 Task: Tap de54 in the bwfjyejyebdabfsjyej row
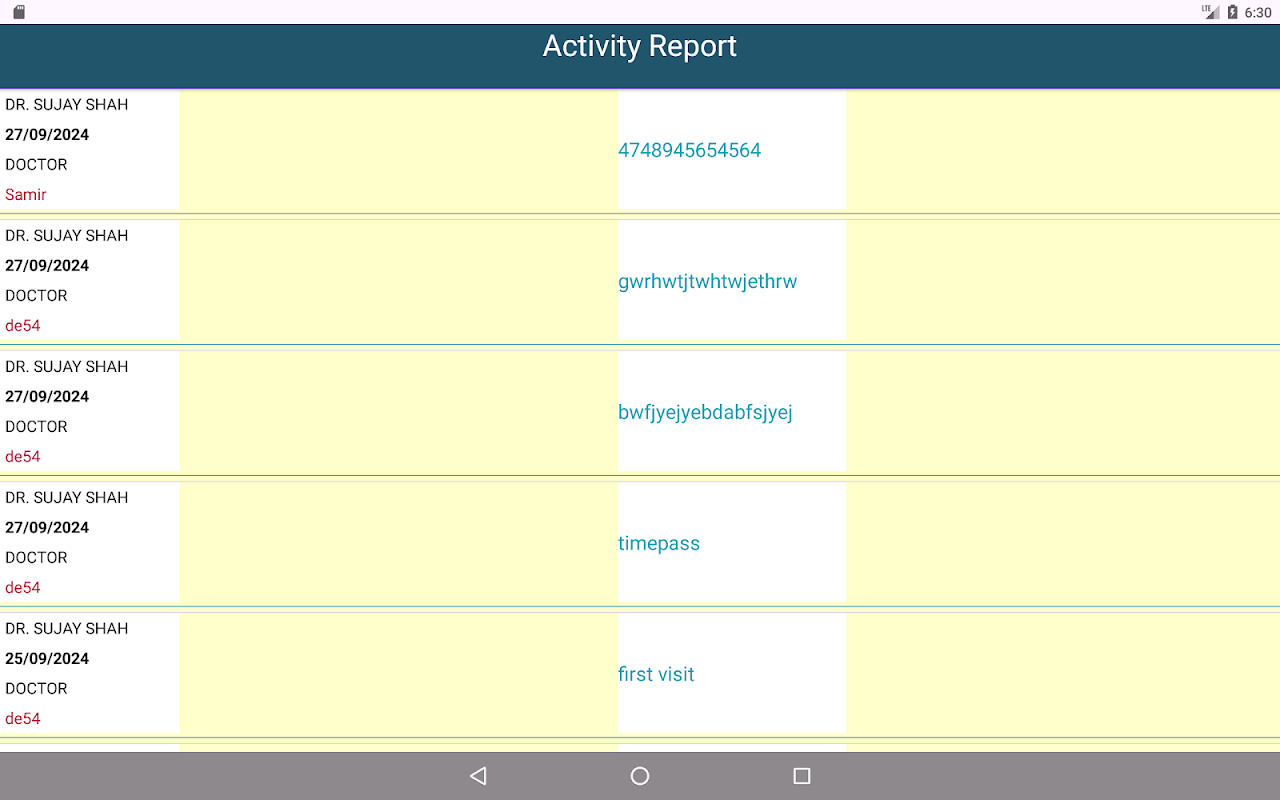pyautogui.click(x=23, y=456)
